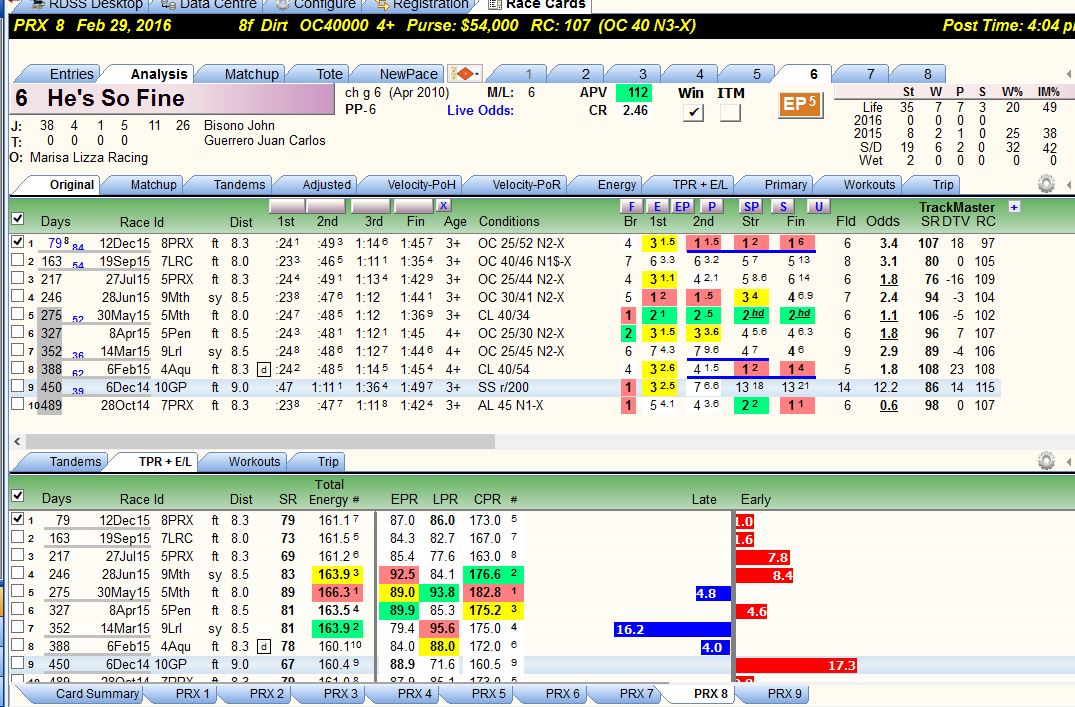Click the red 17.3 Early bar

click(x=797, y=665)
